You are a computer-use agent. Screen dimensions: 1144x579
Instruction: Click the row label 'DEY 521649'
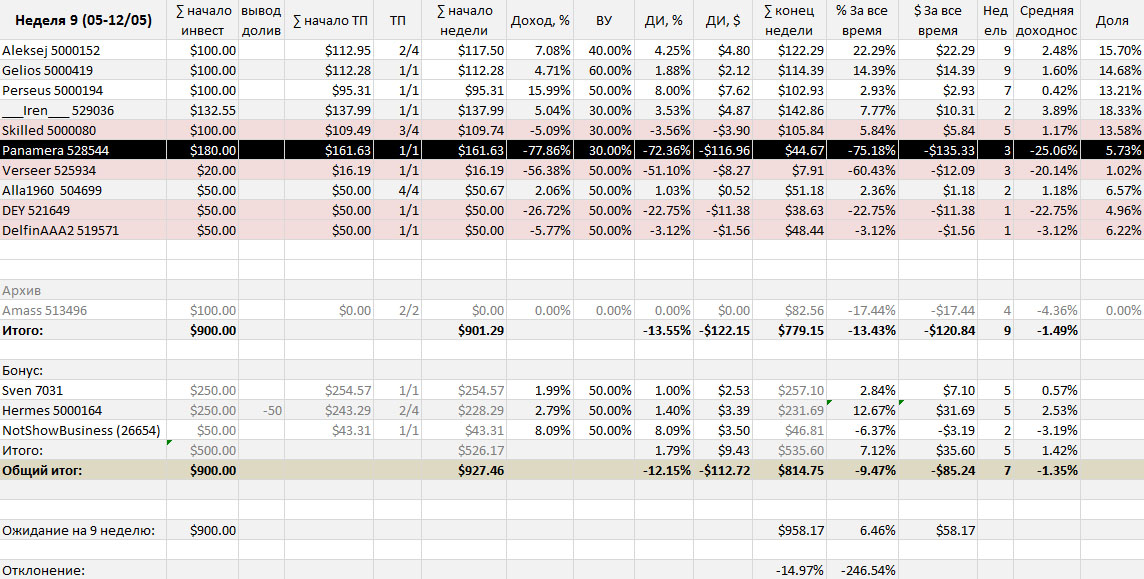[x=83, y=210]
